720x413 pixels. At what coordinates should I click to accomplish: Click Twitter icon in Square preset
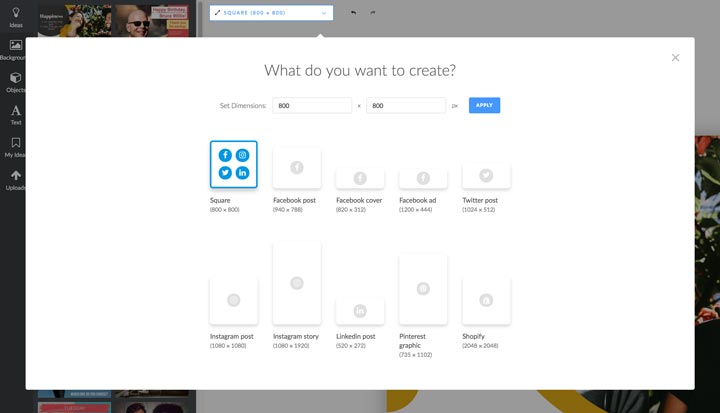tap(225, 173)
